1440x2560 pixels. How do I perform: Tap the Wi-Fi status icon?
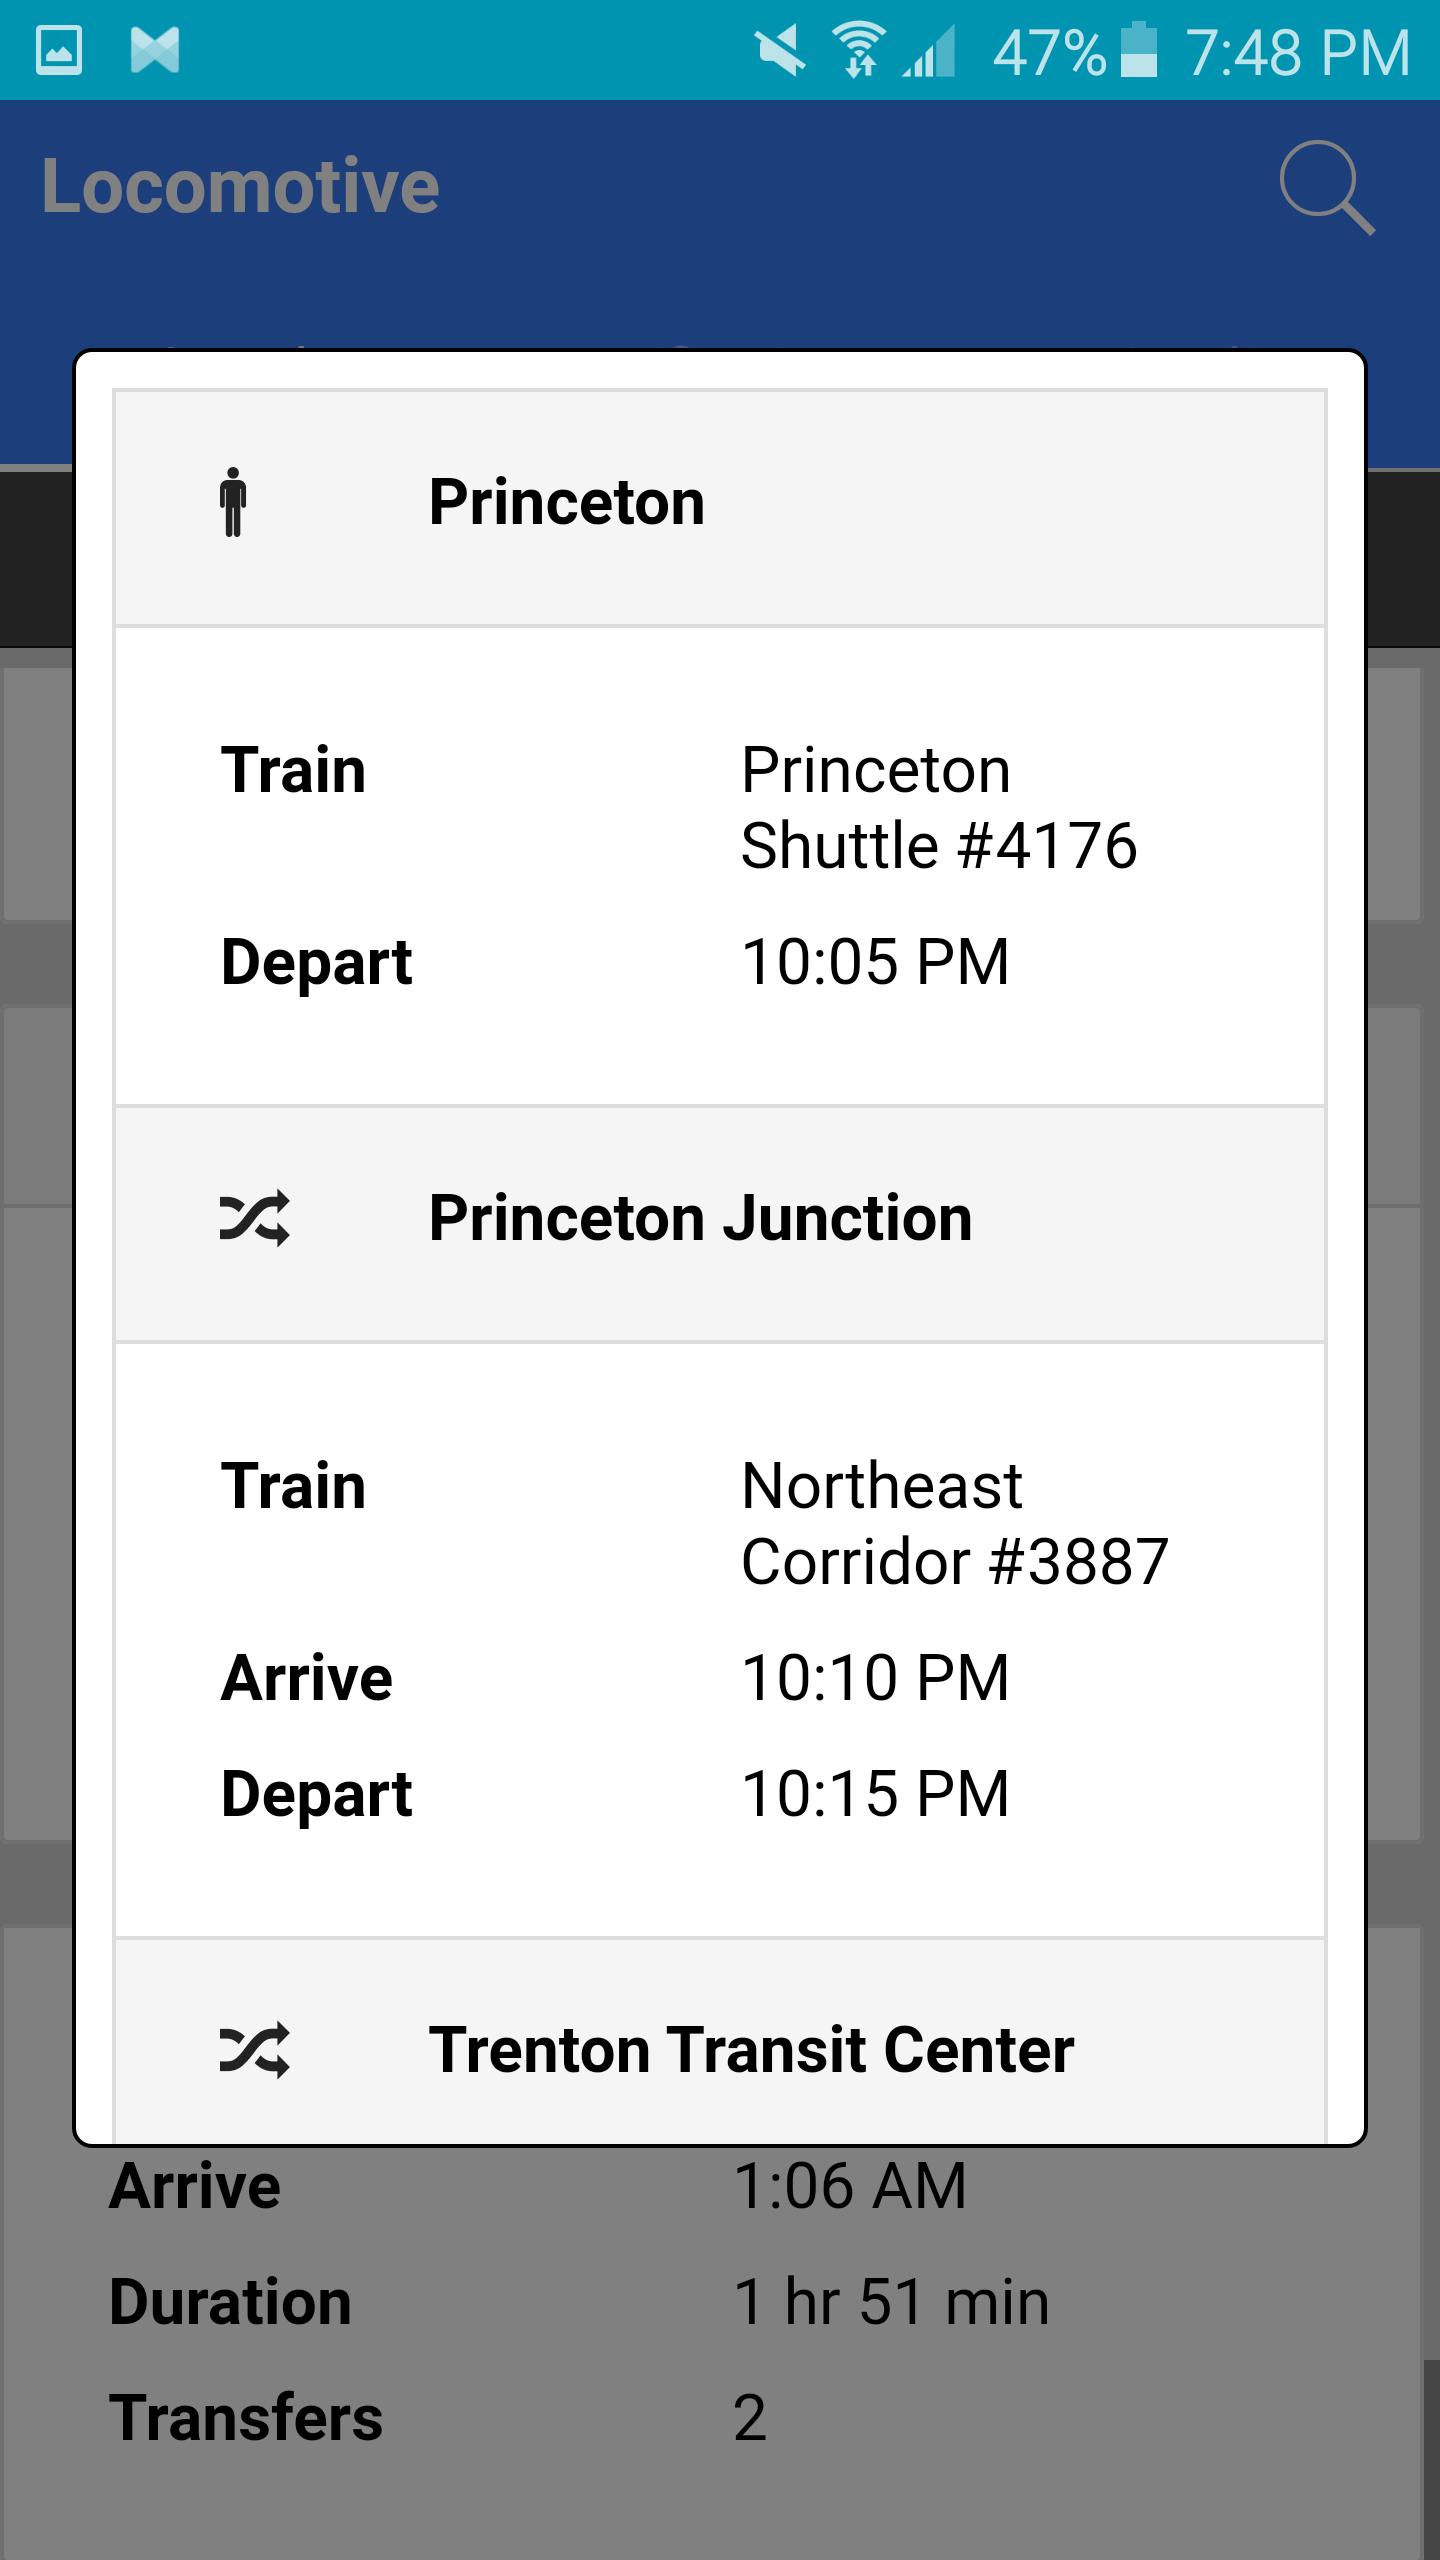(858, 50)
